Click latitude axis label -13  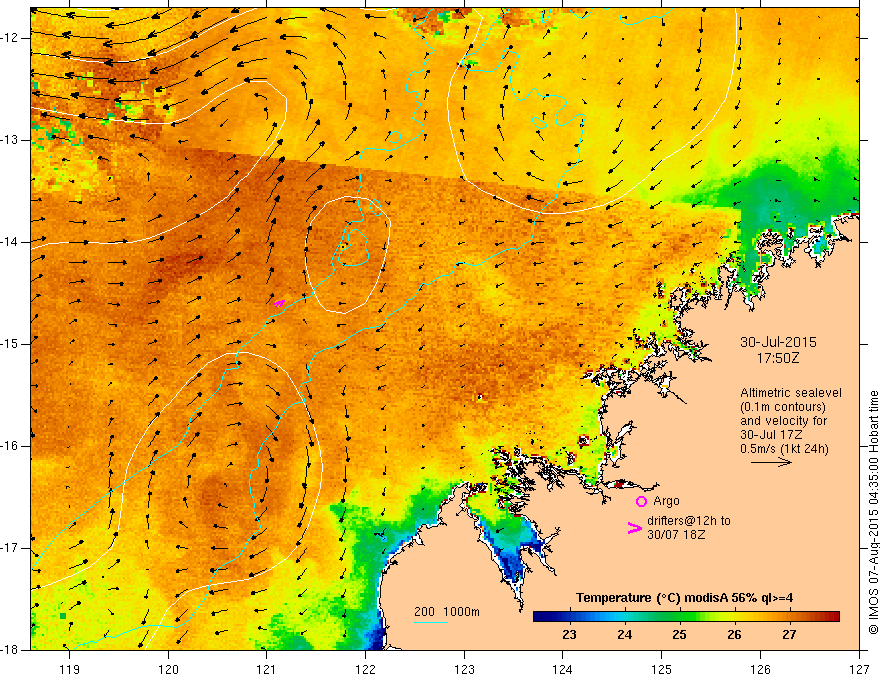click(x=10, y=140)
